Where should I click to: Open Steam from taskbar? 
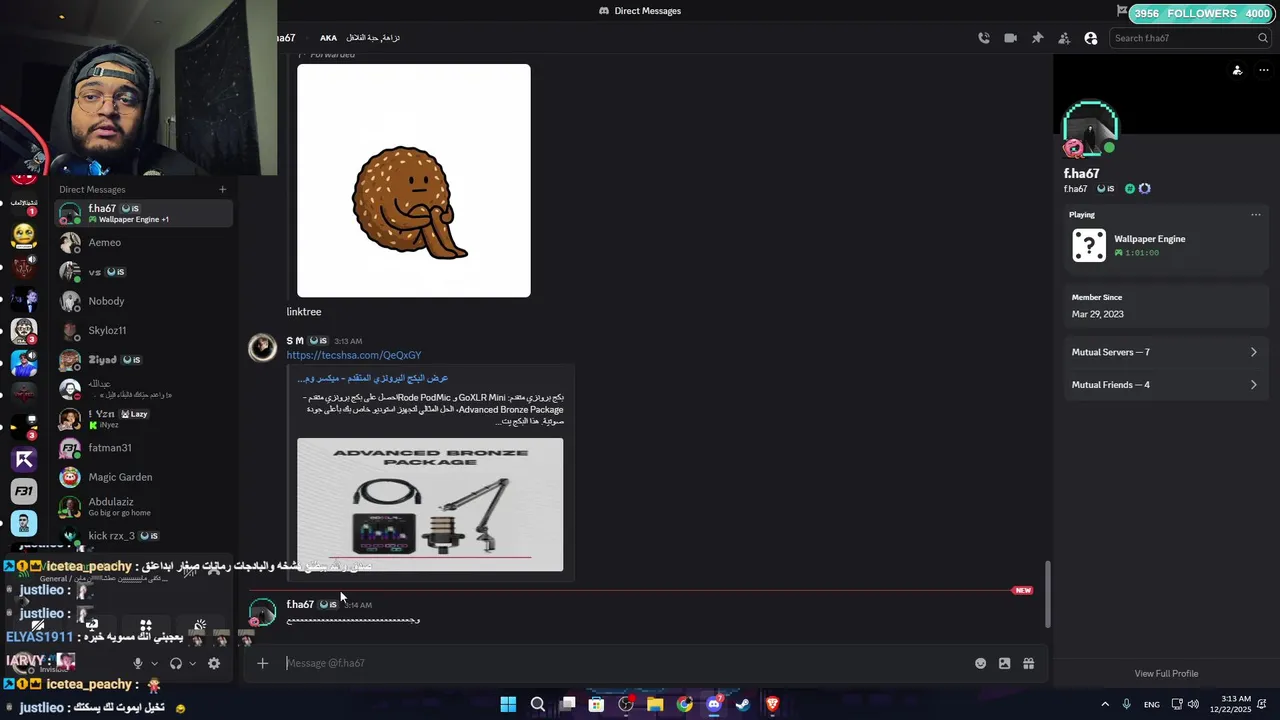pyautogui.click(x=743, y=704)
